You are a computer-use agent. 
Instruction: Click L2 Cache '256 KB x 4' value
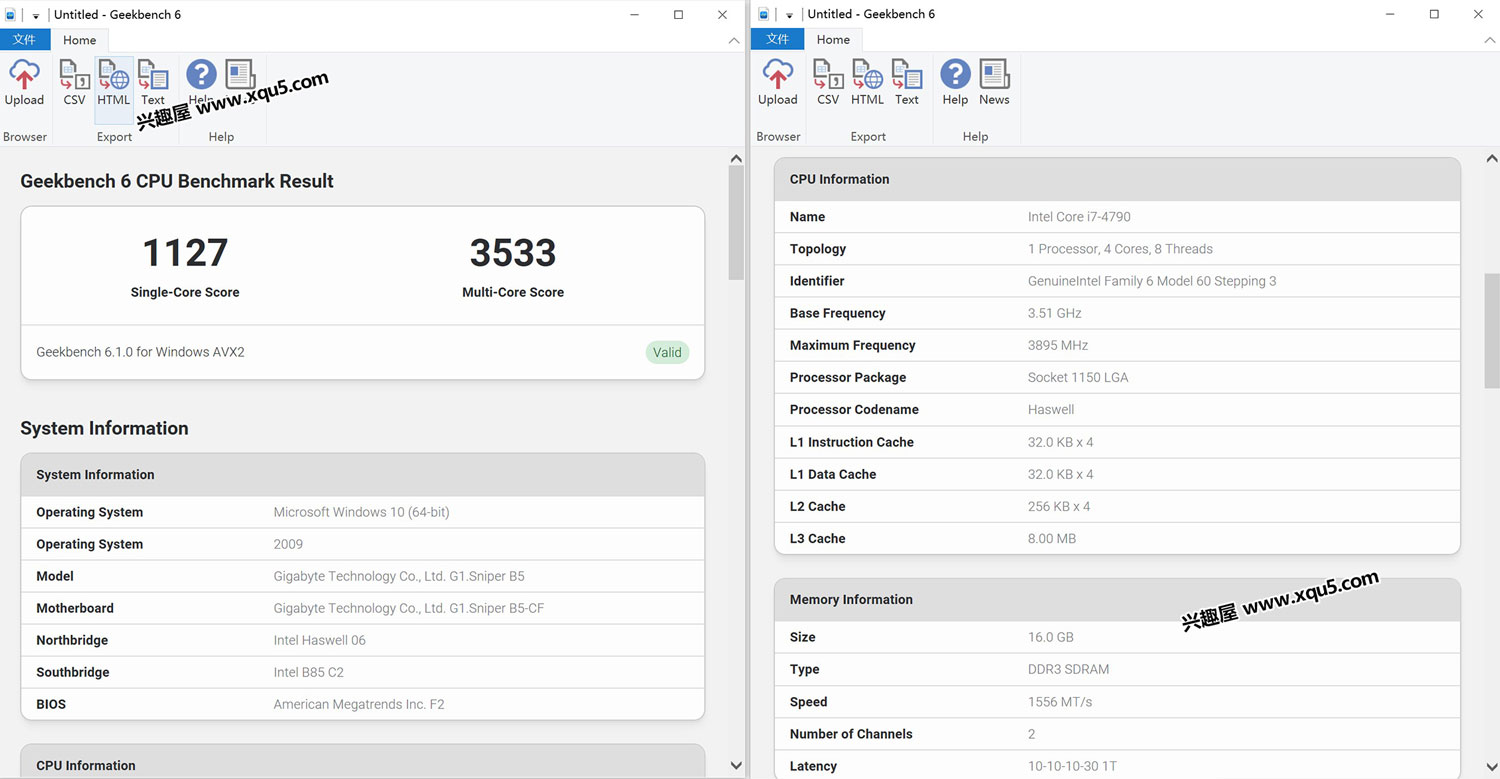[x=1059, y=506]
